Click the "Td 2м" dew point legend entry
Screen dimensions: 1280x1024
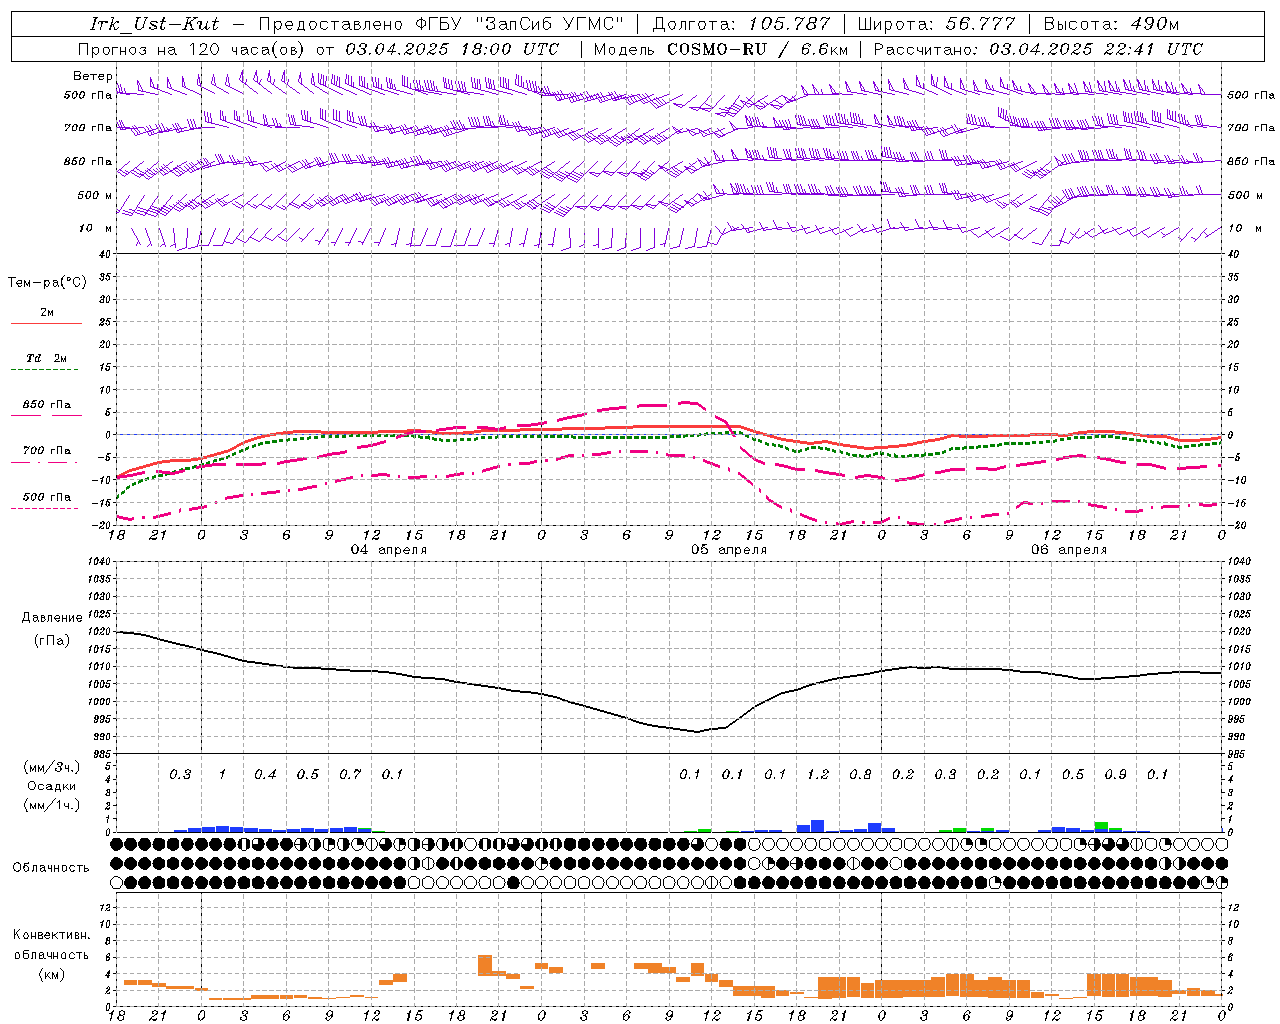(46, 358)
